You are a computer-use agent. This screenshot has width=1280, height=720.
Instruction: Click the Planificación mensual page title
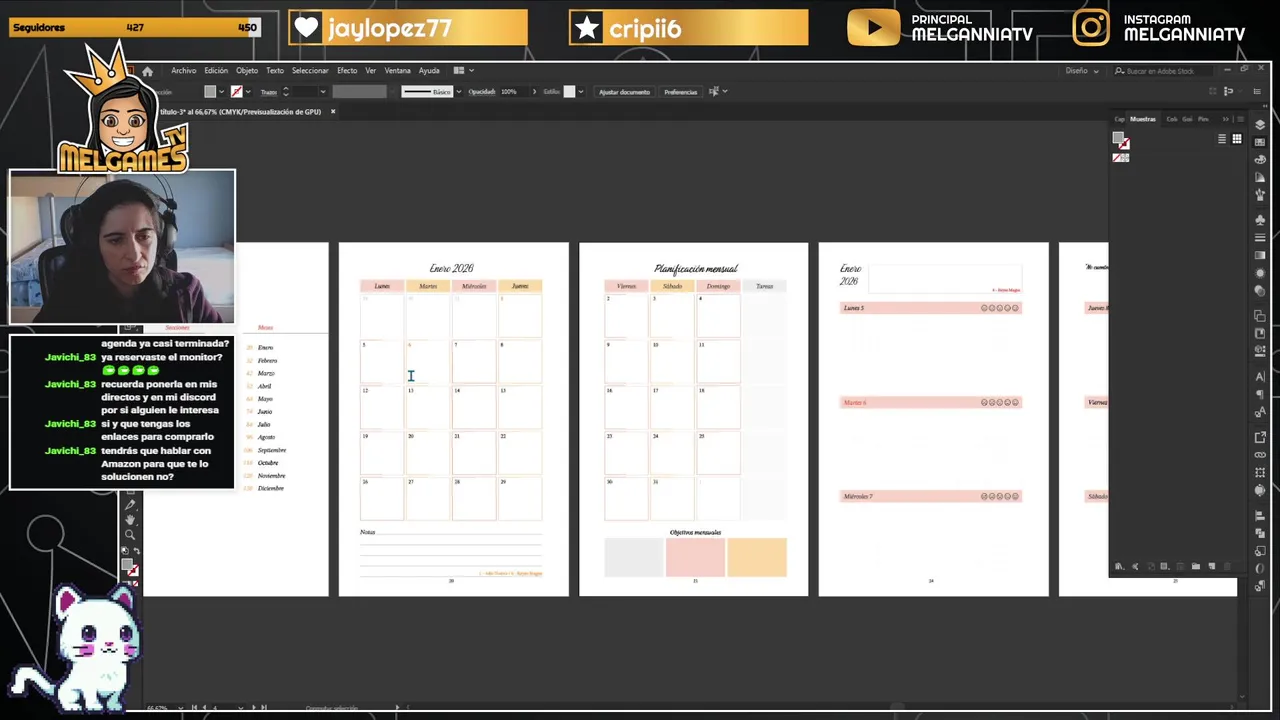696,268
